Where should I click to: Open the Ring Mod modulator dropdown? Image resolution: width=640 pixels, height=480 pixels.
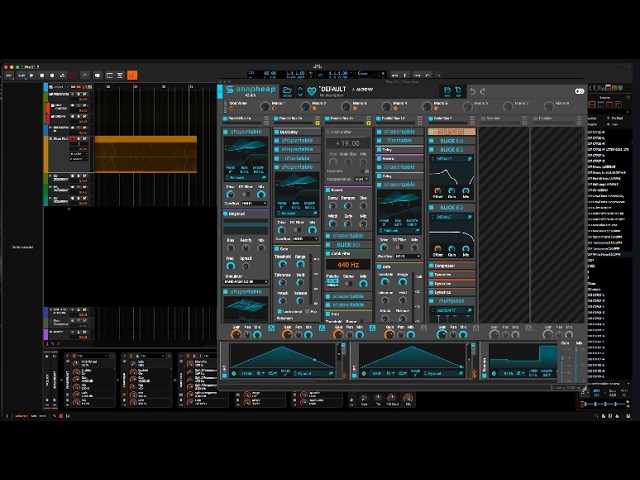[x=246, y=282]
